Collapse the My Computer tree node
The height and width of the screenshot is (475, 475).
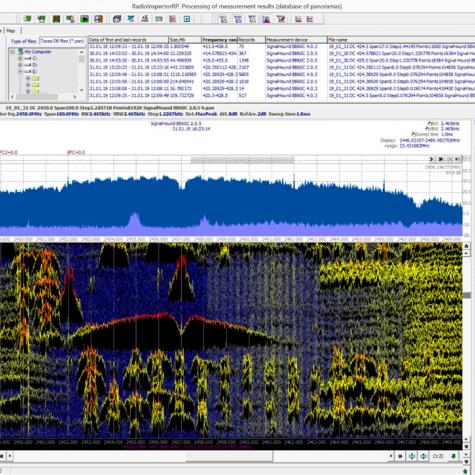click(x=12, y=52)
